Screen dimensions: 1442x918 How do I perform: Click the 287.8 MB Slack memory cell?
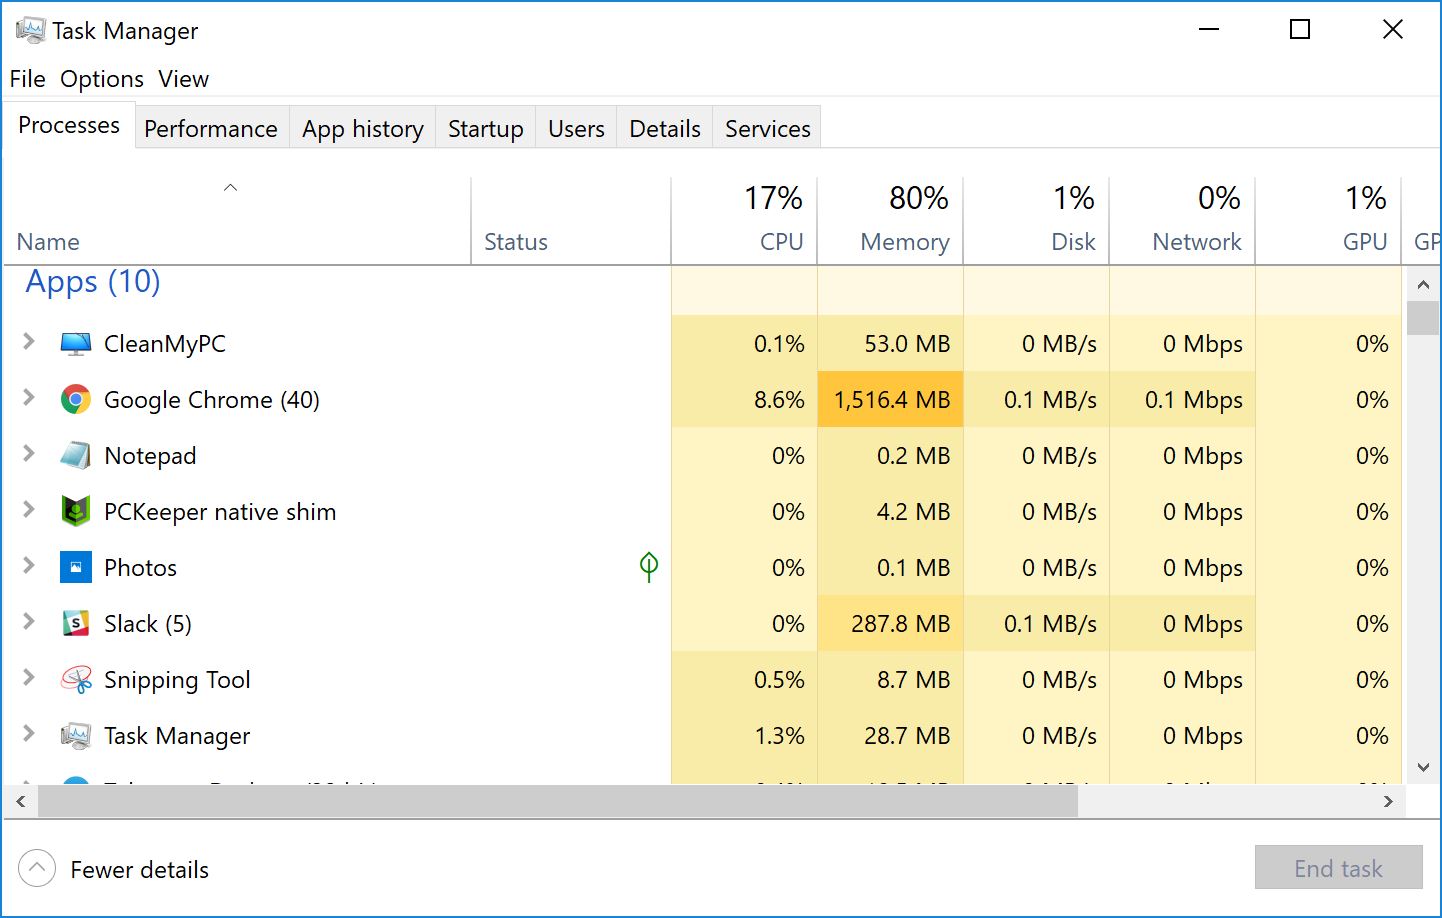tap(891, 624)
